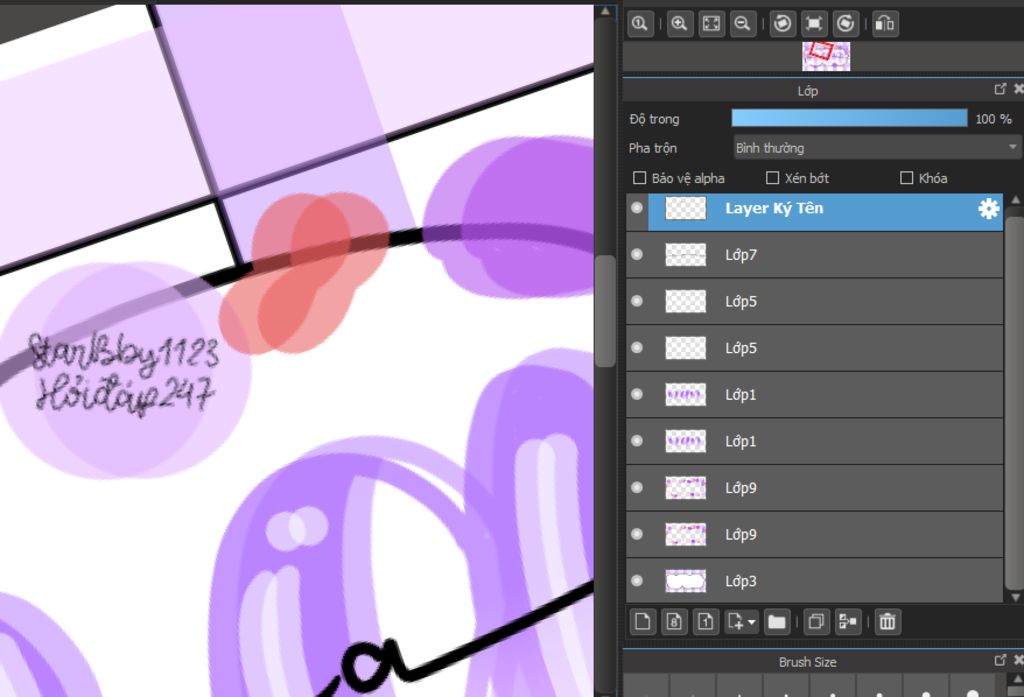Fit canvas to window in navigator toolbar
Screen dimensions: 1024x697
click(711, 24)
